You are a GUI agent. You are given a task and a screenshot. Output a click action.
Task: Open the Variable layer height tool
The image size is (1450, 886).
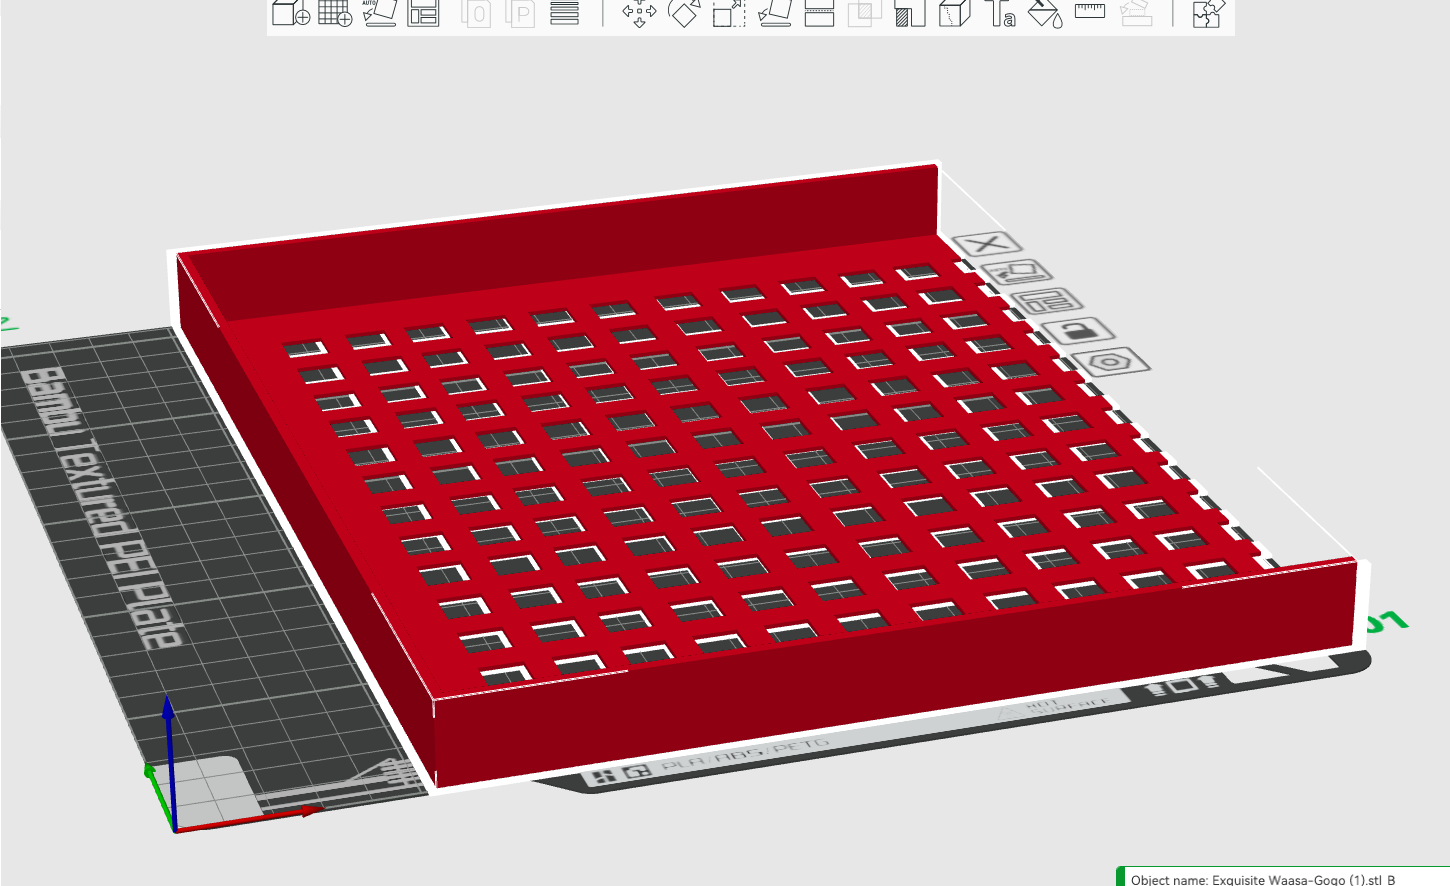point(565,13)
